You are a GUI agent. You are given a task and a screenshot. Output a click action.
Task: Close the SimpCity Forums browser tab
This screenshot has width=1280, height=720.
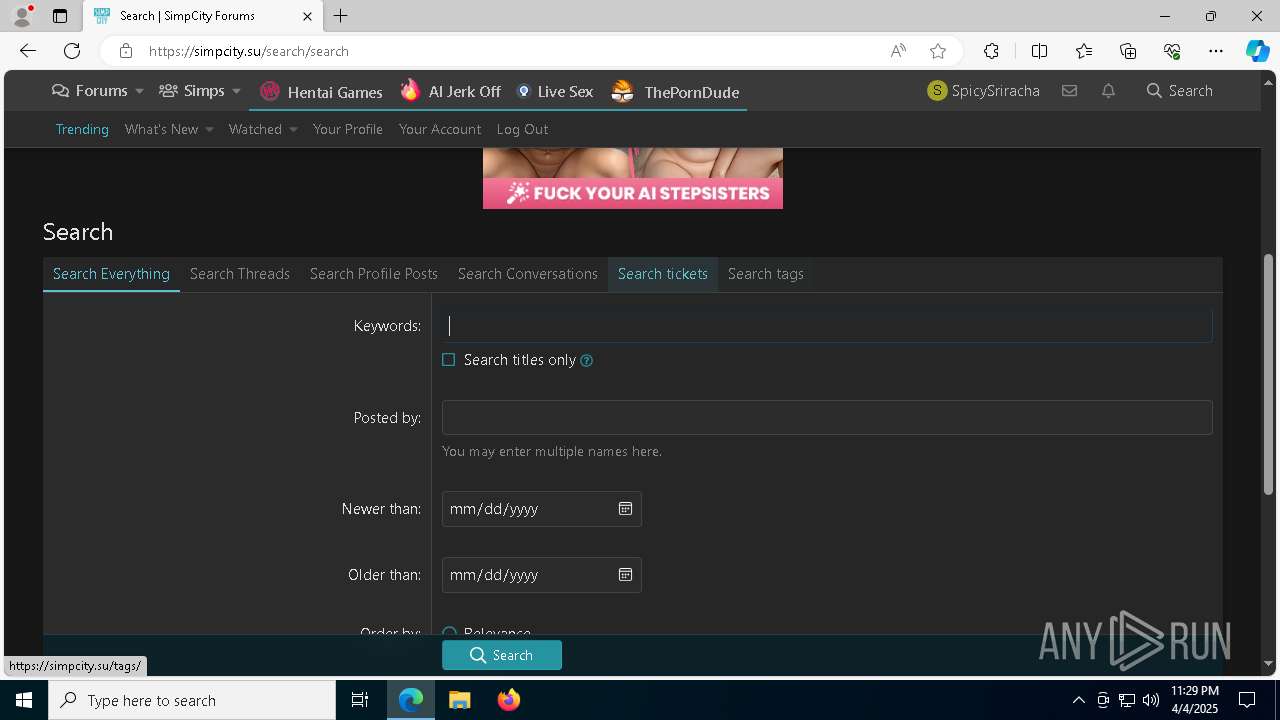[307, 16]
